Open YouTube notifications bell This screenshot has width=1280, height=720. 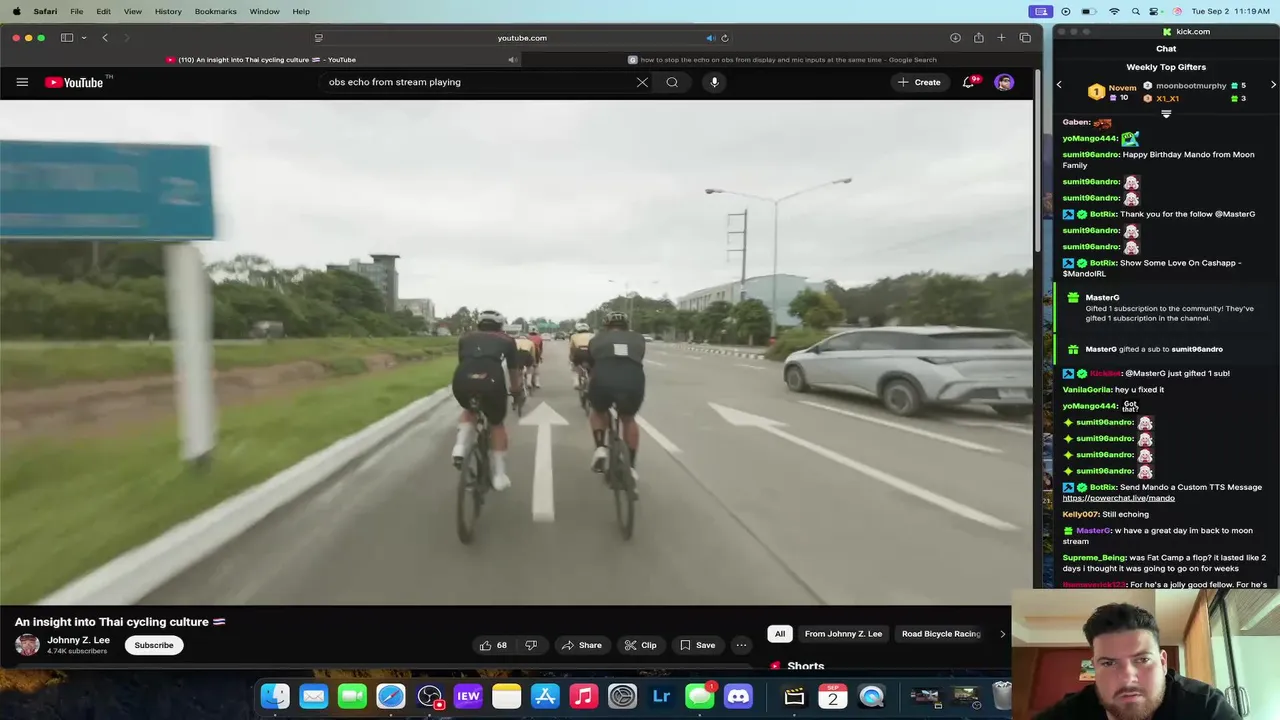[968, 82]
